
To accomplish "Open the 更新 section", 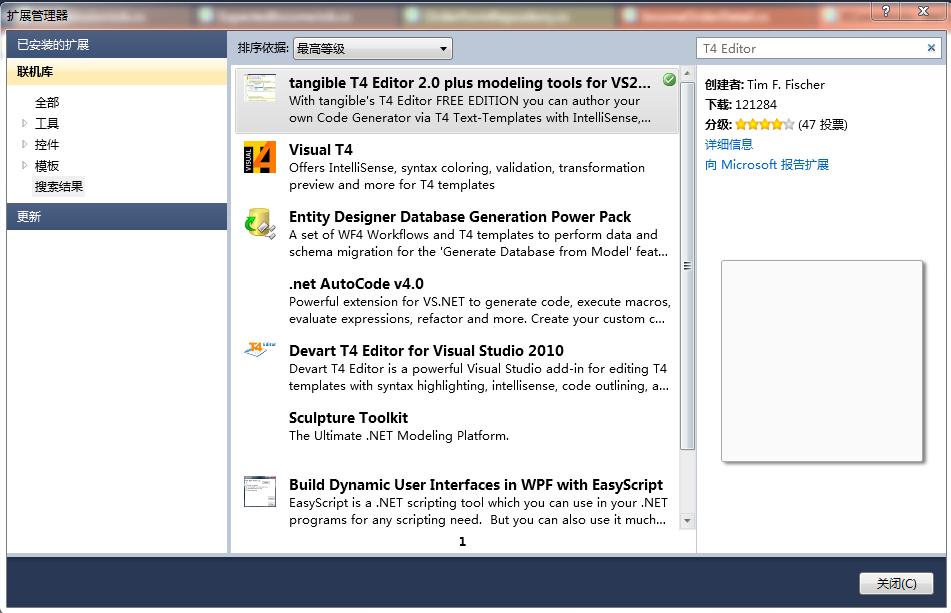I will (x=116, y=216).
